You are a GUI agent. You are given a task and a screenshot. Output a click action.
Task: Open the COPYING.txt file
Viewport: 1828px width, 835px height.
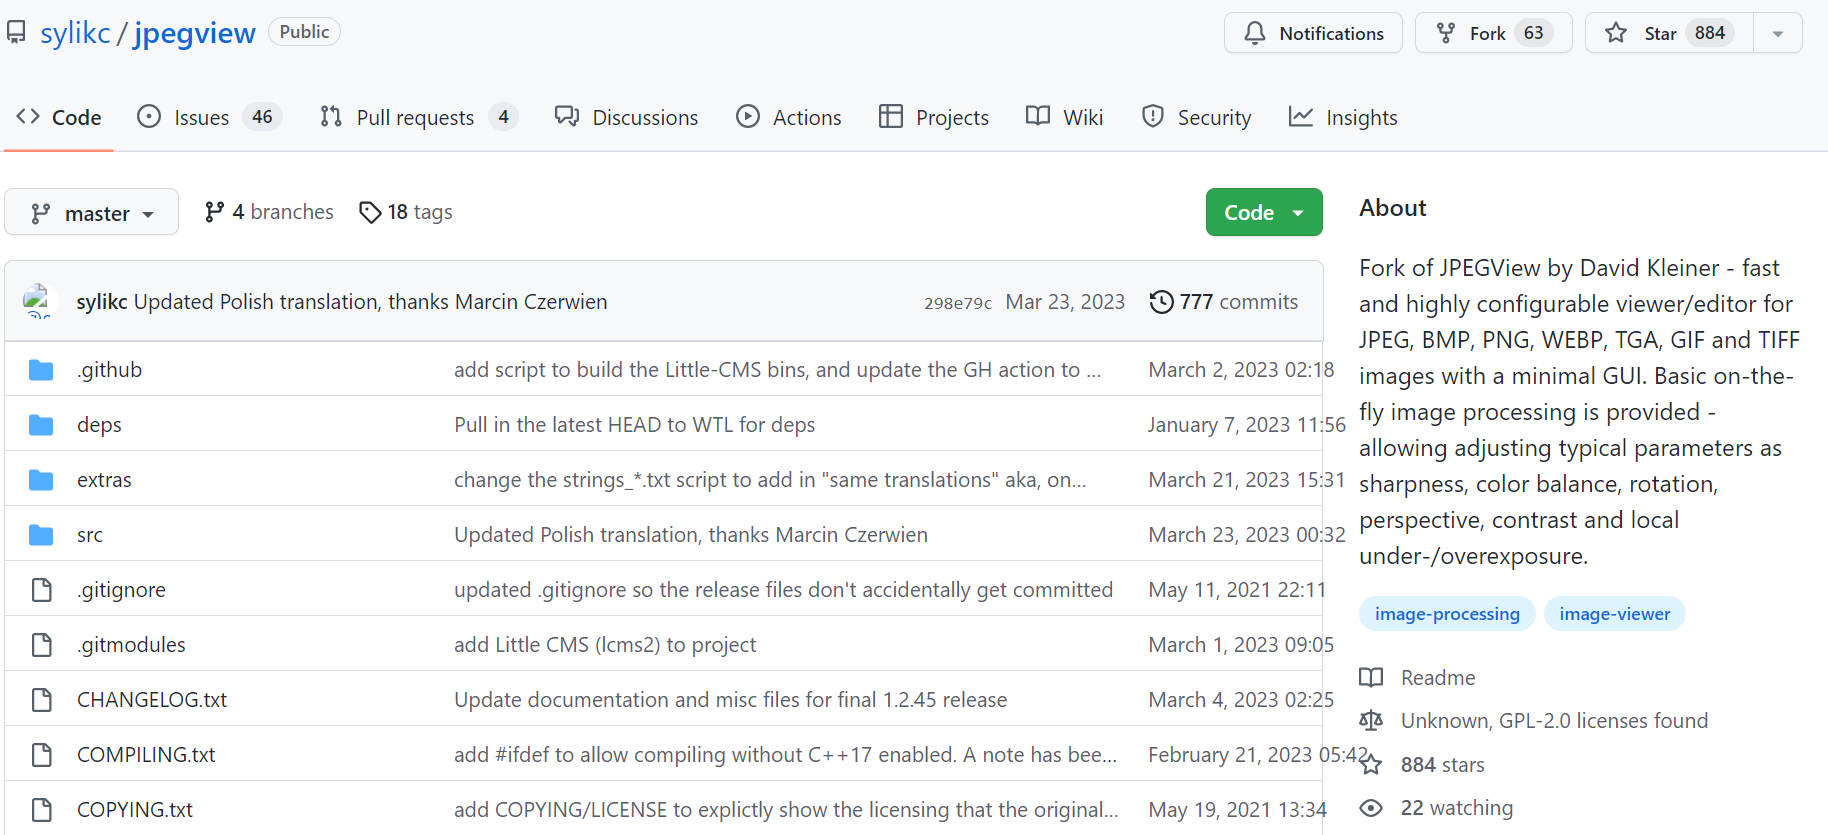(135, 810)
